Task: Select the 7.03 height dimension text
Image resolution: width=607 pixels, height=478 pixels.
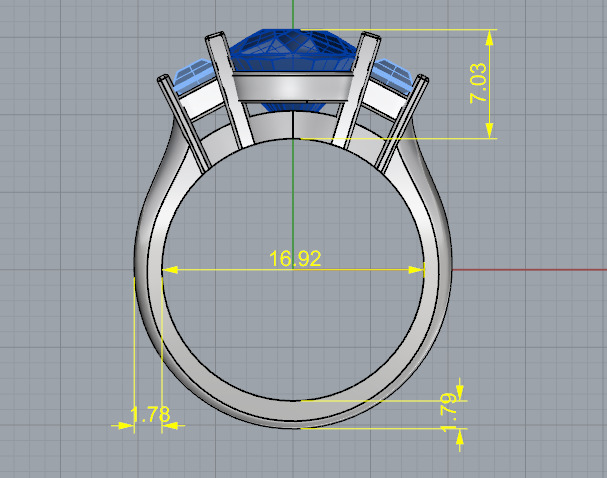Action: 478,83
